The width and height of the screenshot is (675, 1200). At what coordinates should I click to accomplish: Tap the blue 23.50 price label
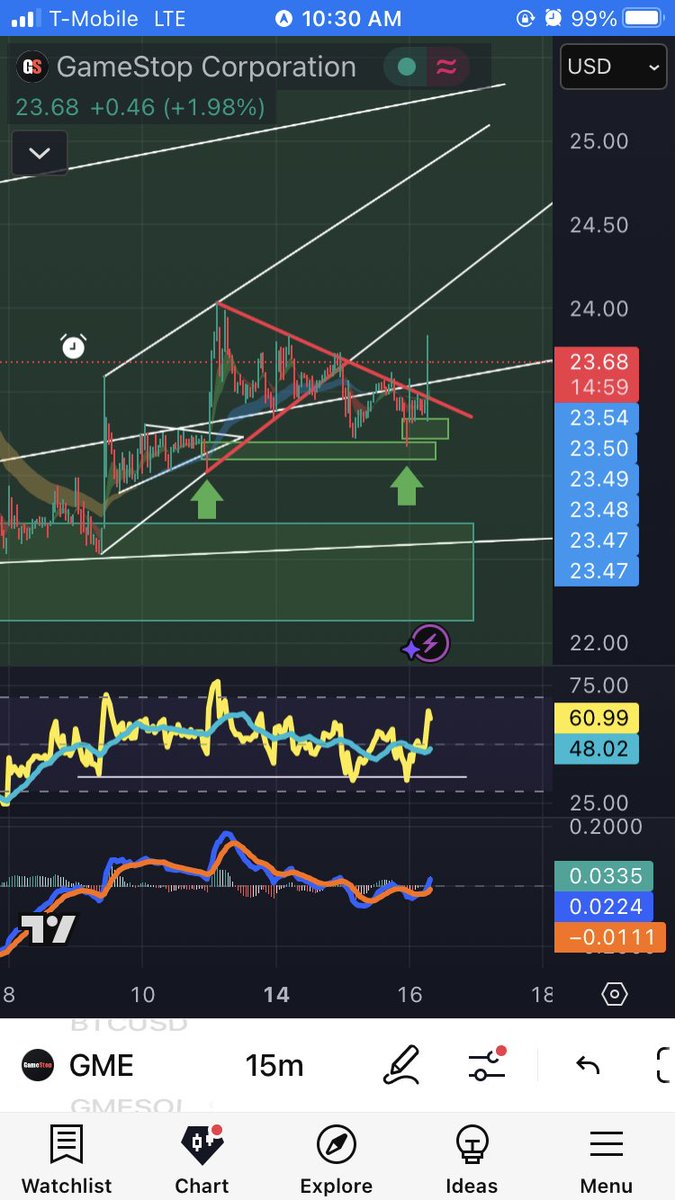click(596, 449)
